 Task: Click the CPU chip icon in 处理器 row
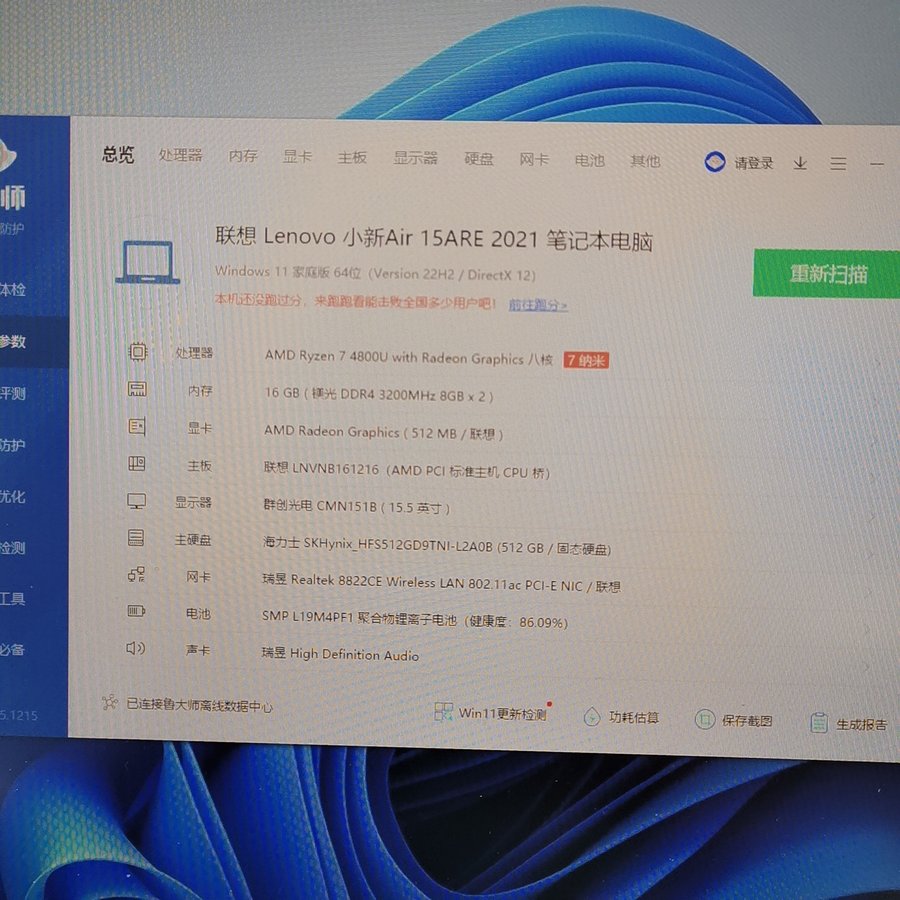(138, 351)
